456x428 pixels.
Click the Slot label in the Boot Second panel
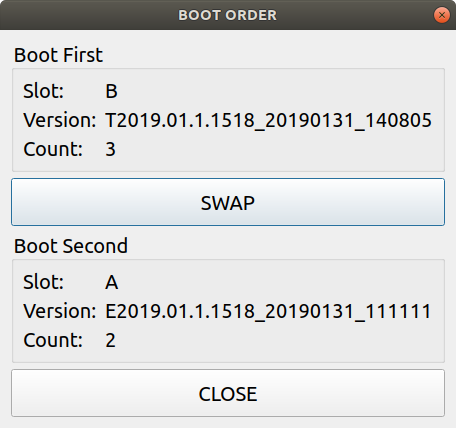pos(43,282)
